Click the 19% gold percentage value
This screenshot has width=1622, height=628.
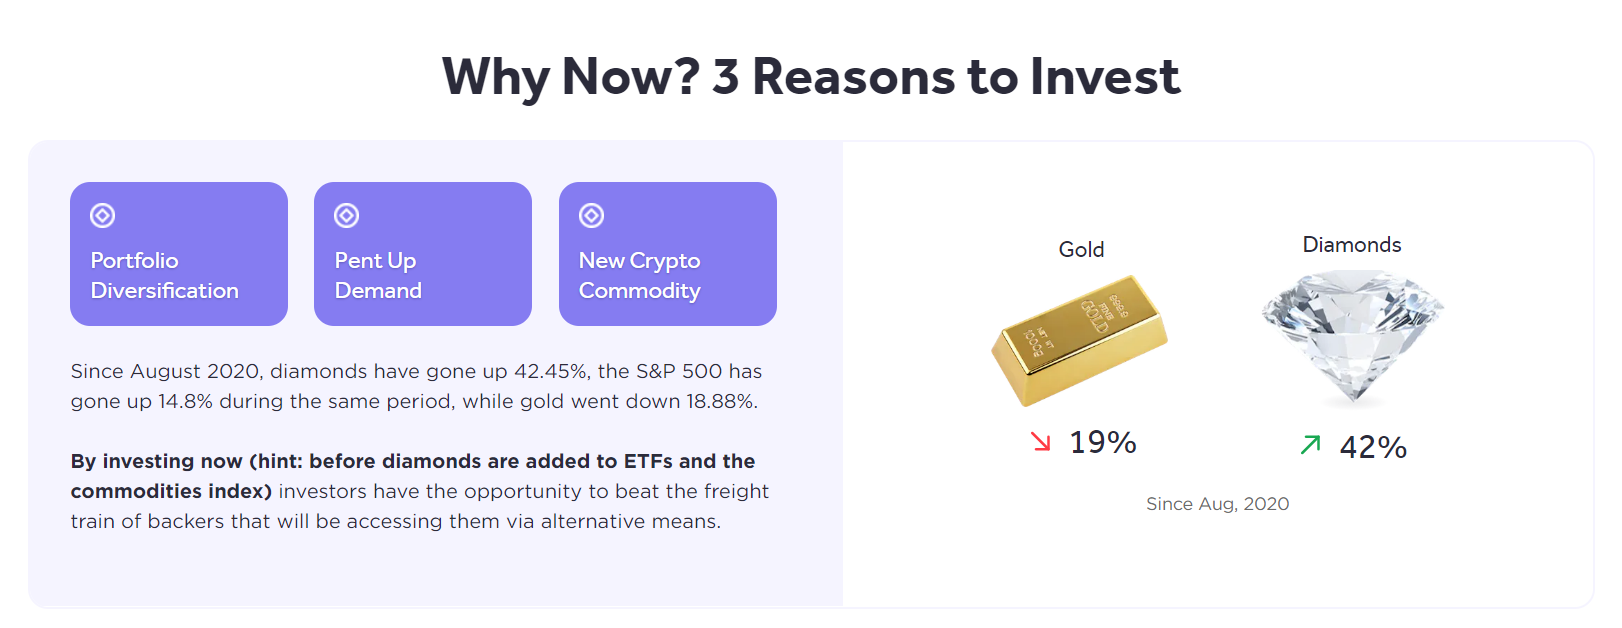(1103, 442)
